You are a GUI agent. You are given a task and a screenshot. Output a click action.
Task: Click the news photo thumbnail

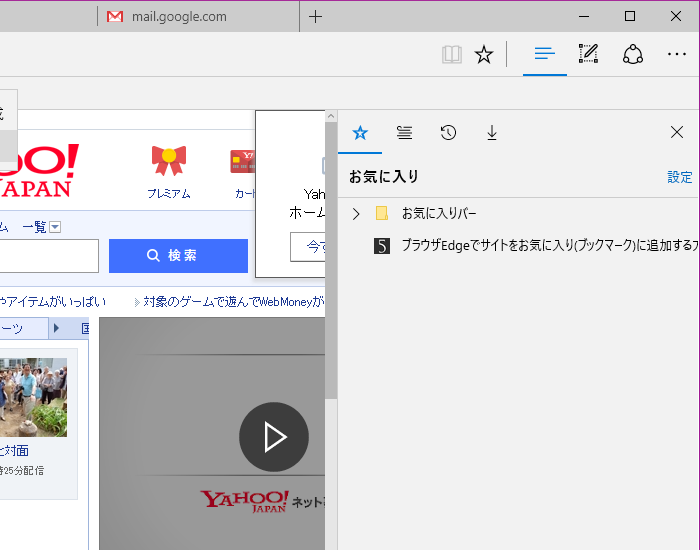tap(33, 397)
